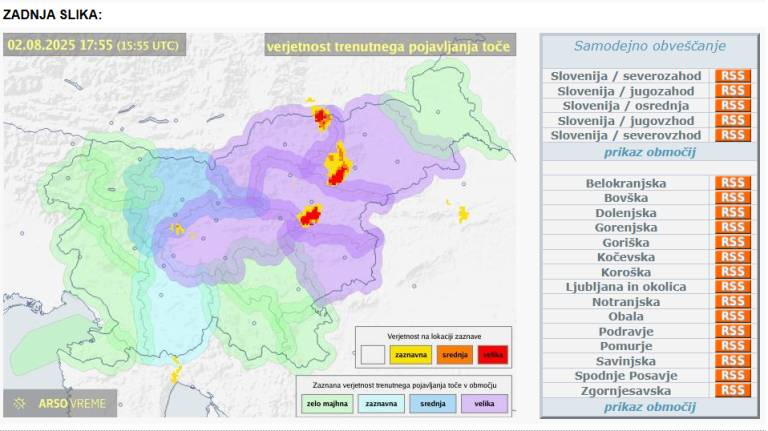Click the green 'zelo majhna' legend box

click(326, 404)
